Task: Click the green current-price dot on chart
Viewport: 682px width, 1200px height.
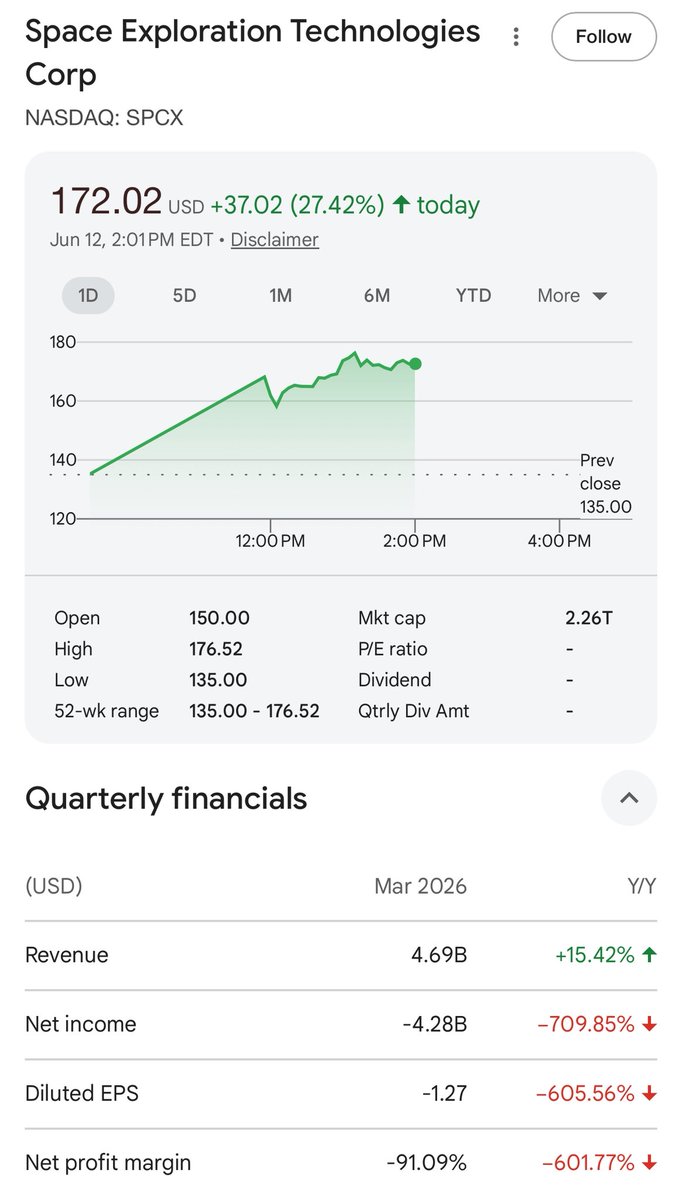Action: point(415,364)
